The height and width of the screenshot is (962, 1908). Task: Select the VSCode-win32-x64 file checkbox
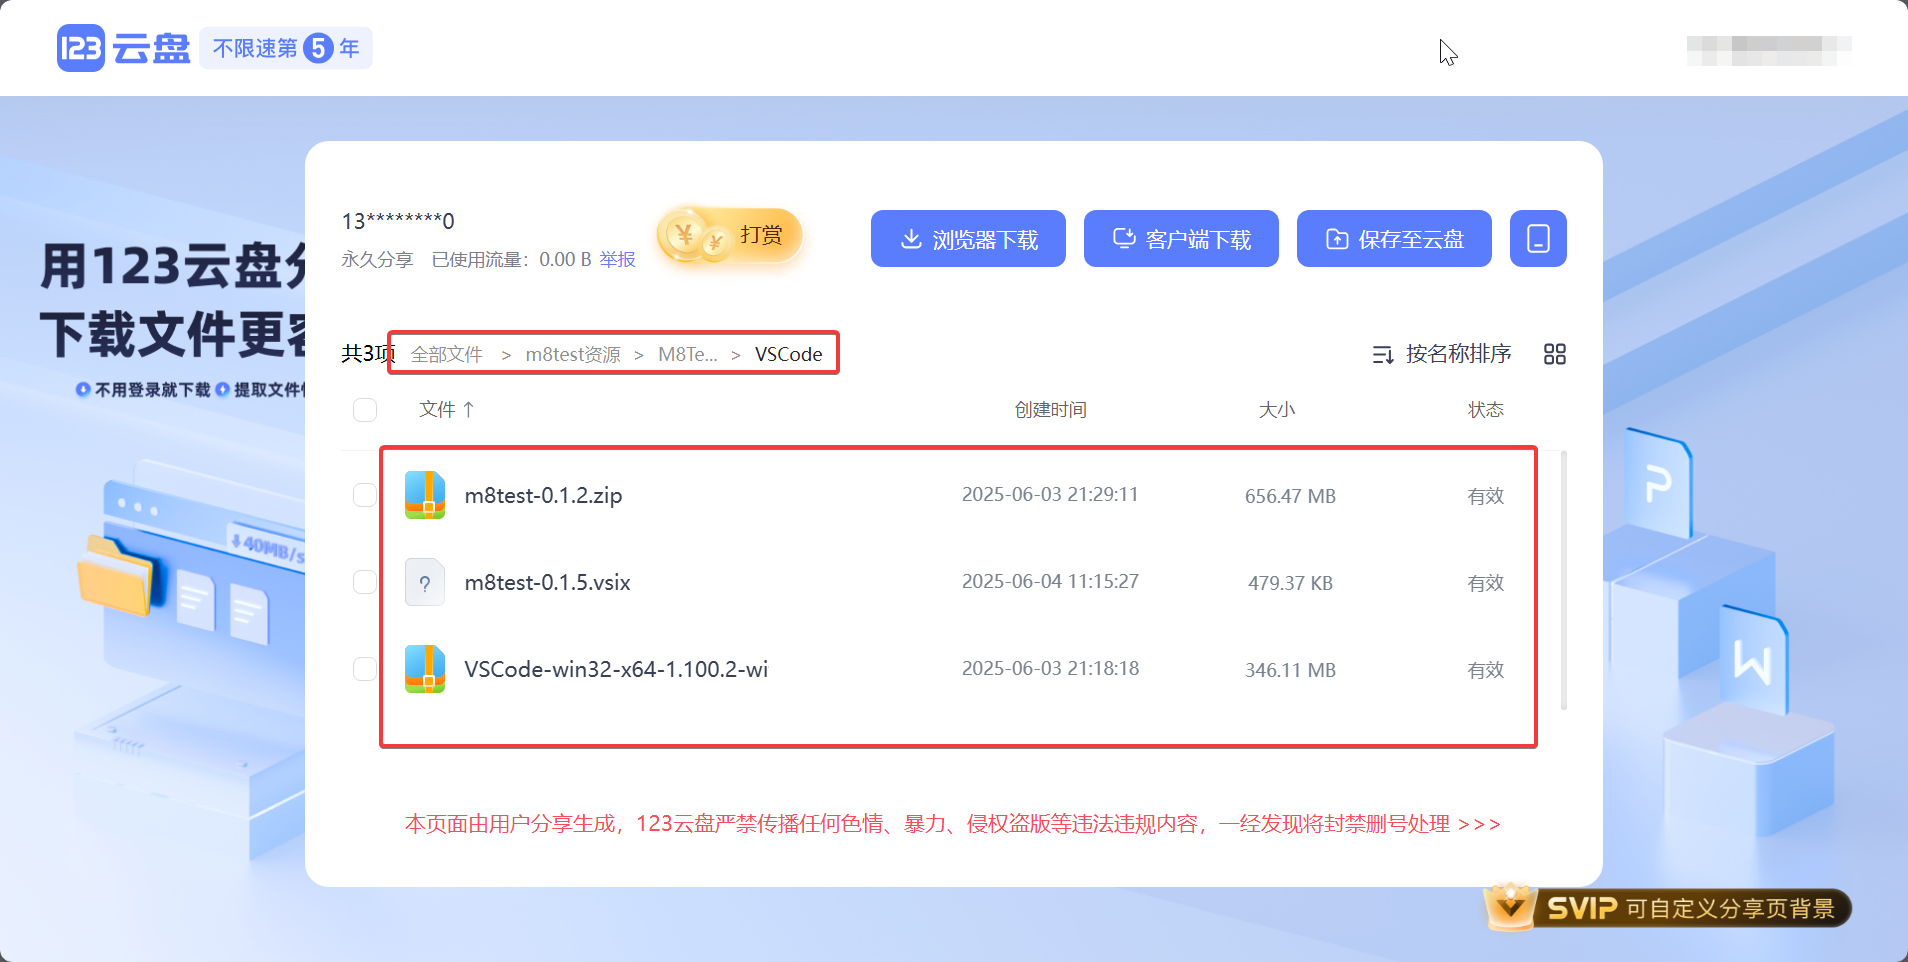pos(365,669)
